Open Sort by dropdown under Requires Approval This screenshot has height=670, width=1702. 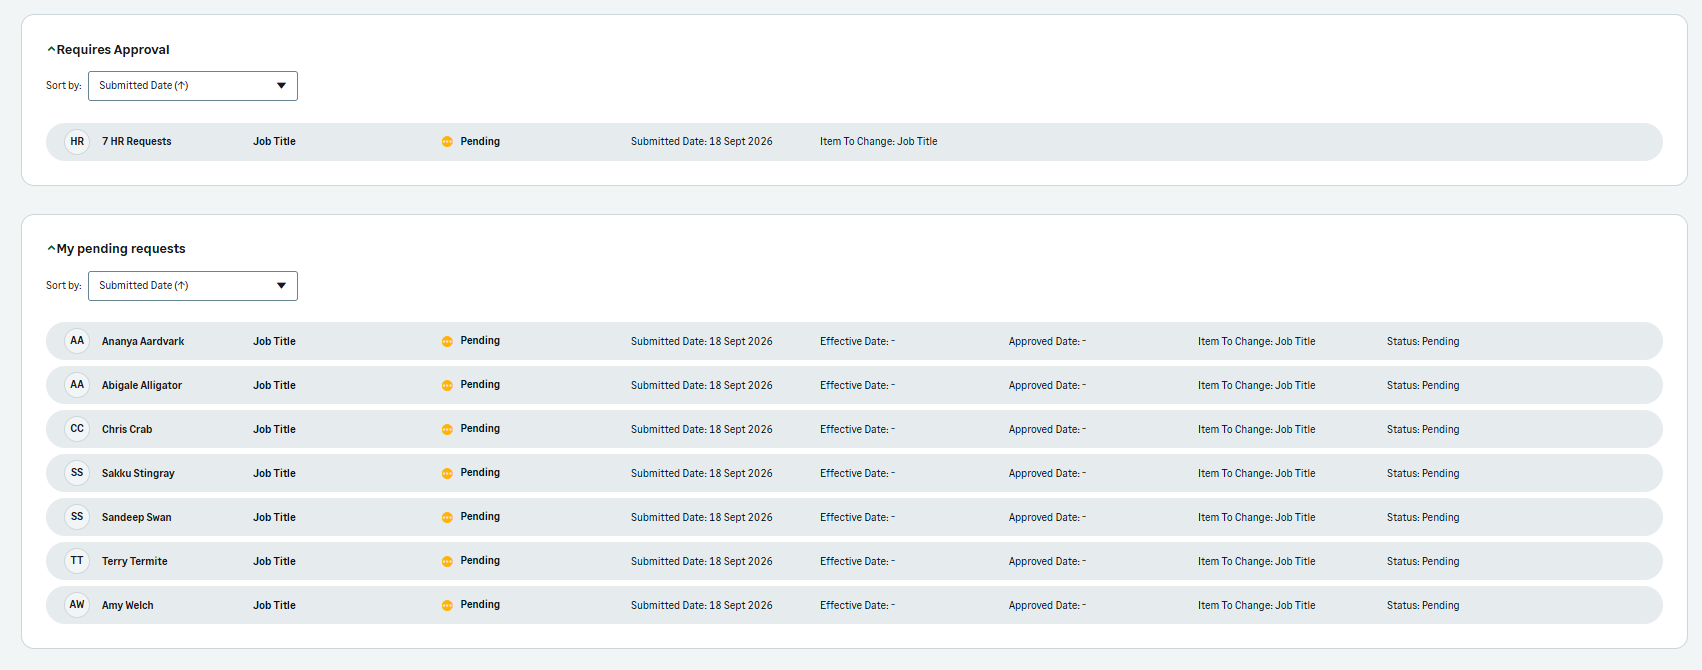coord(193,86)
